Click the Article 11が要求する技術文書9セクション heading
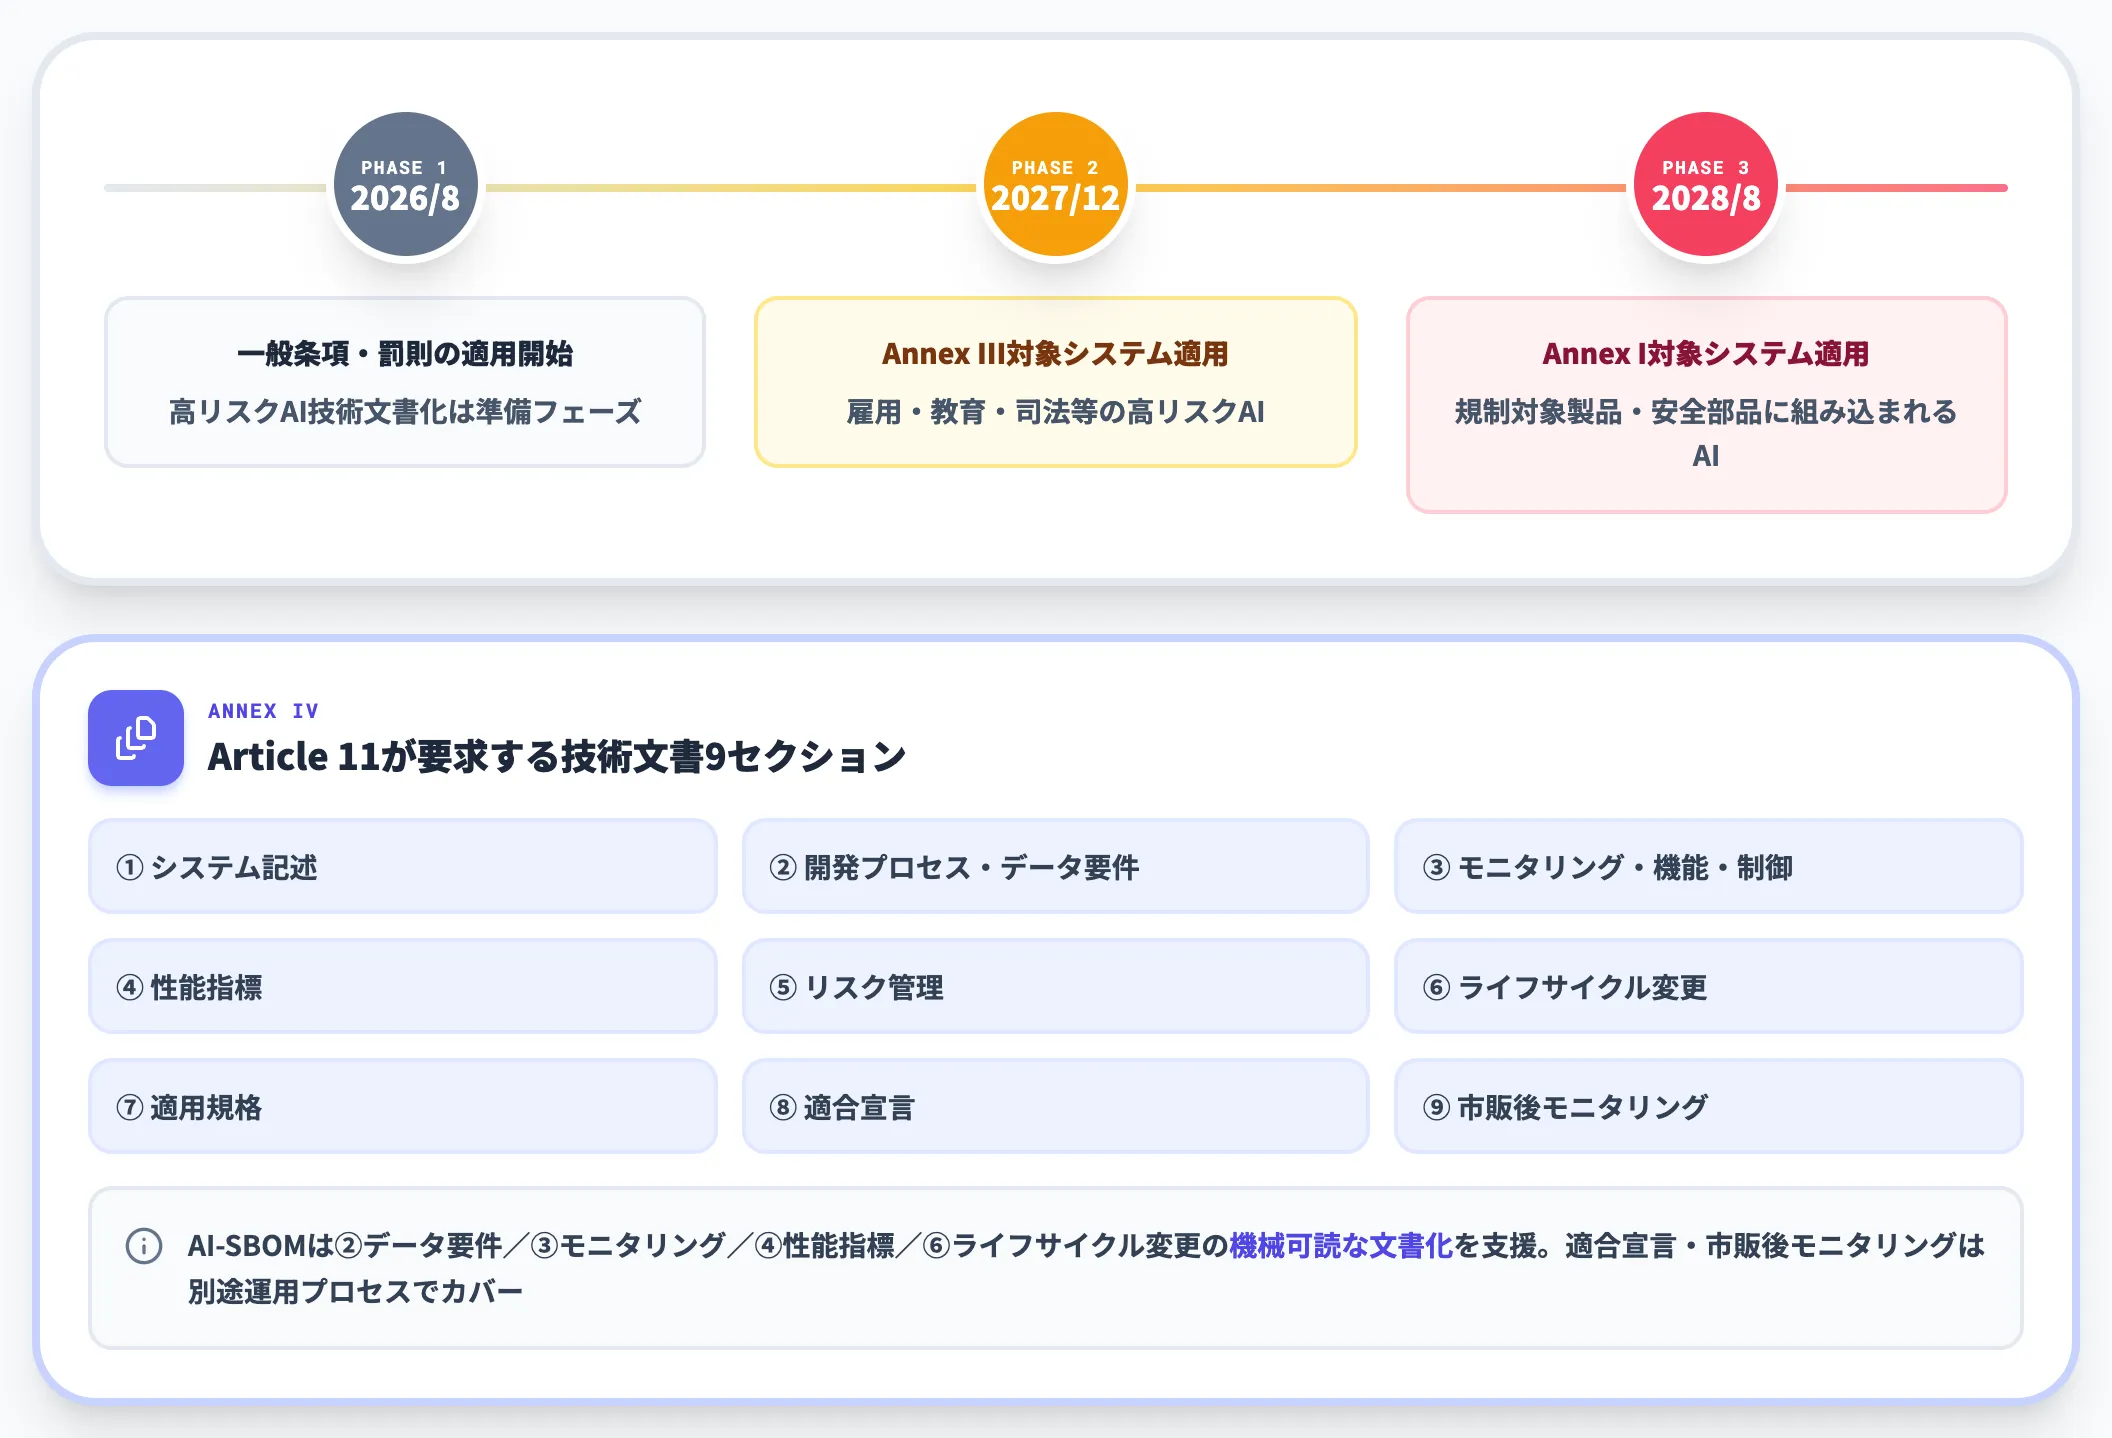 tap(556, 757)
